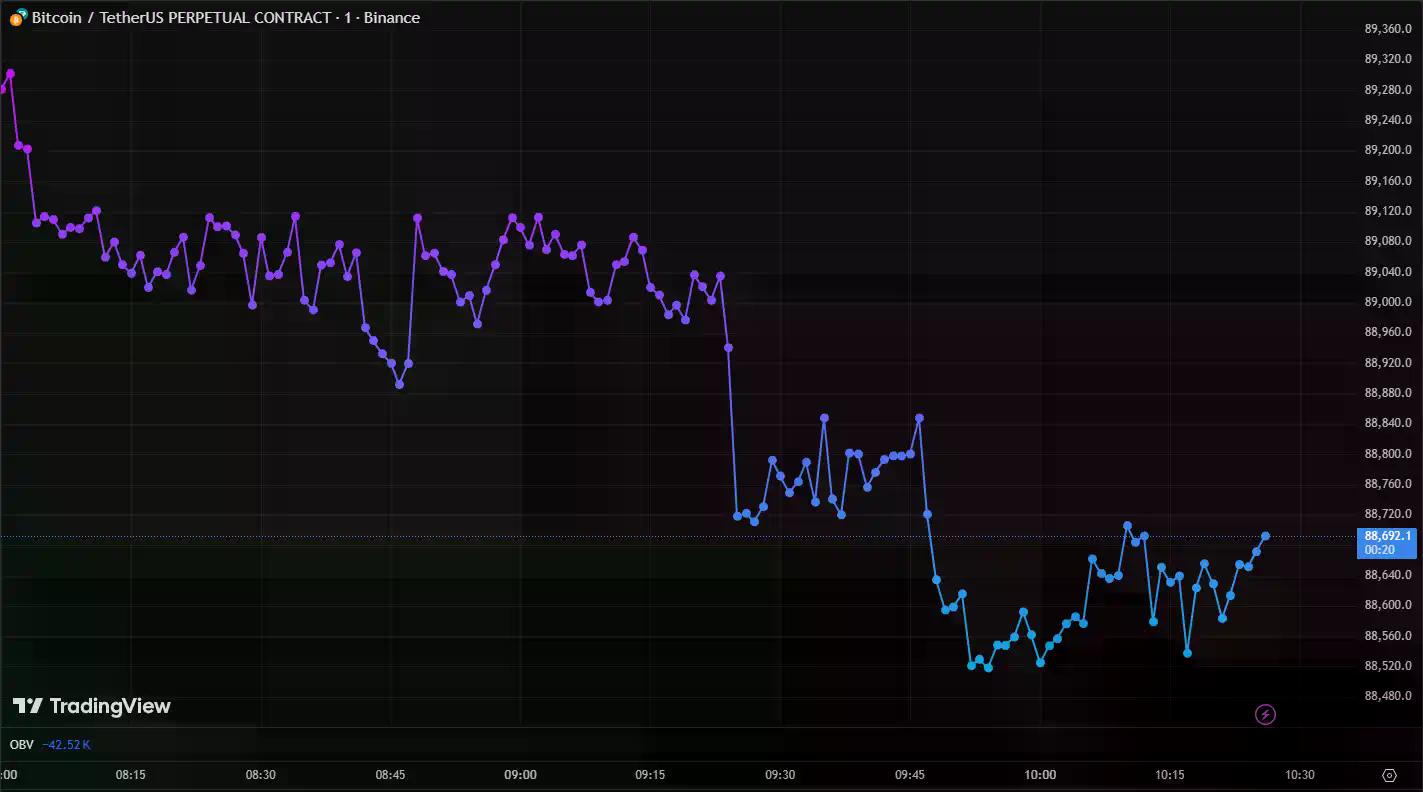Viewport: 1423px width, 792px height.
Task: Click the 08:45 time axis label
Action: [390, 775]
